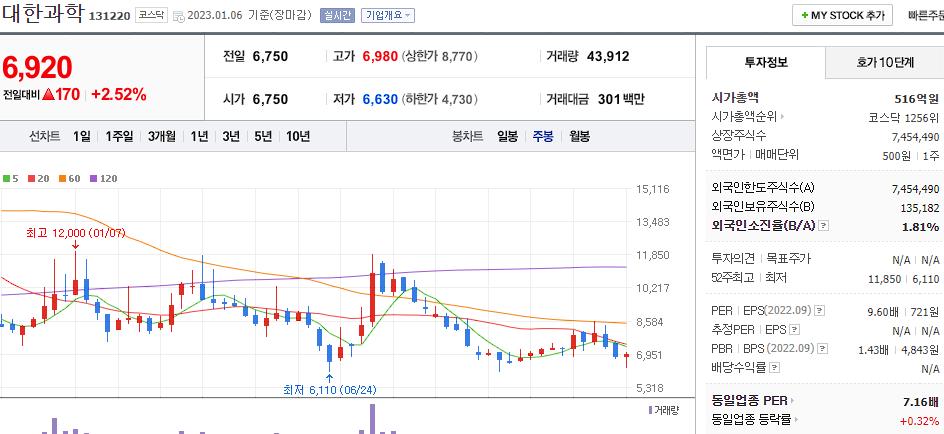
Task: Show the 주봉 weekly candle chart
Action: point(543,137)
